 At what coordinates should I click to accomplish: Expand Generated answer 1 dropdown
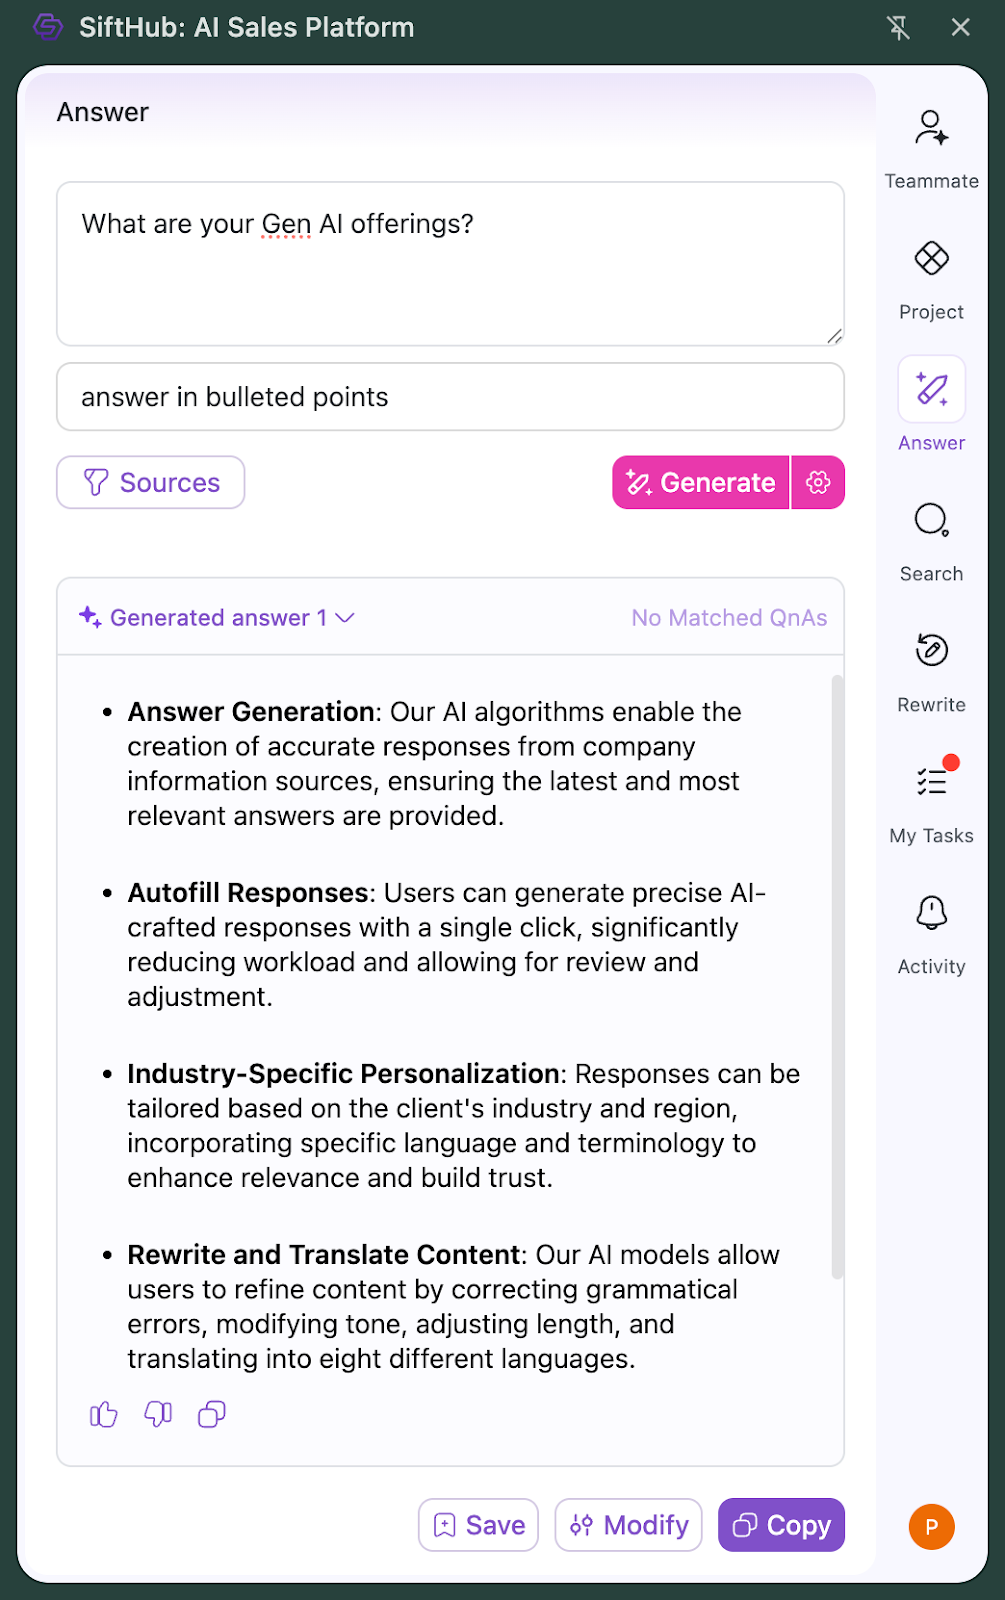tap(344, 618)
